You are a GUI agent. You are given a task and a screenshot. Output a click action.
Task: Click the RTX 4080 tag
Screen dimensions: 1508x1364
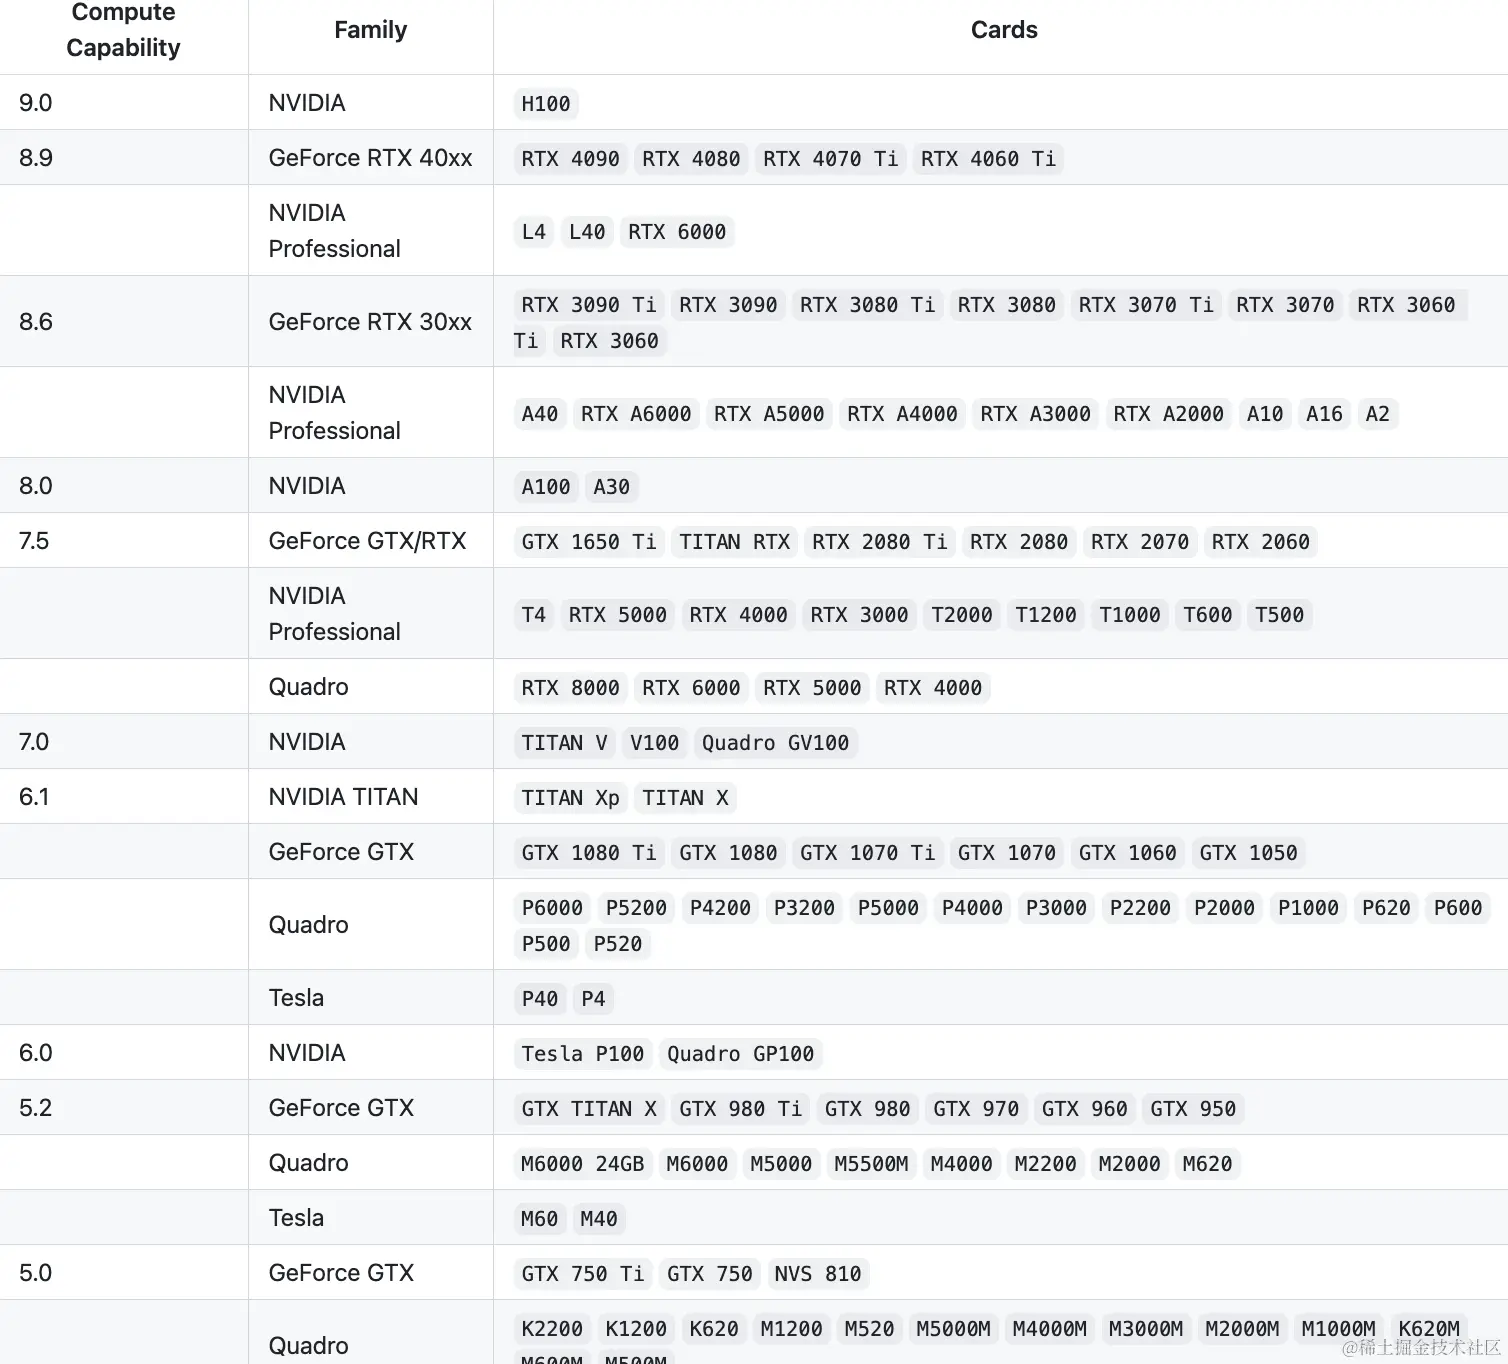[x=691, y=159]
